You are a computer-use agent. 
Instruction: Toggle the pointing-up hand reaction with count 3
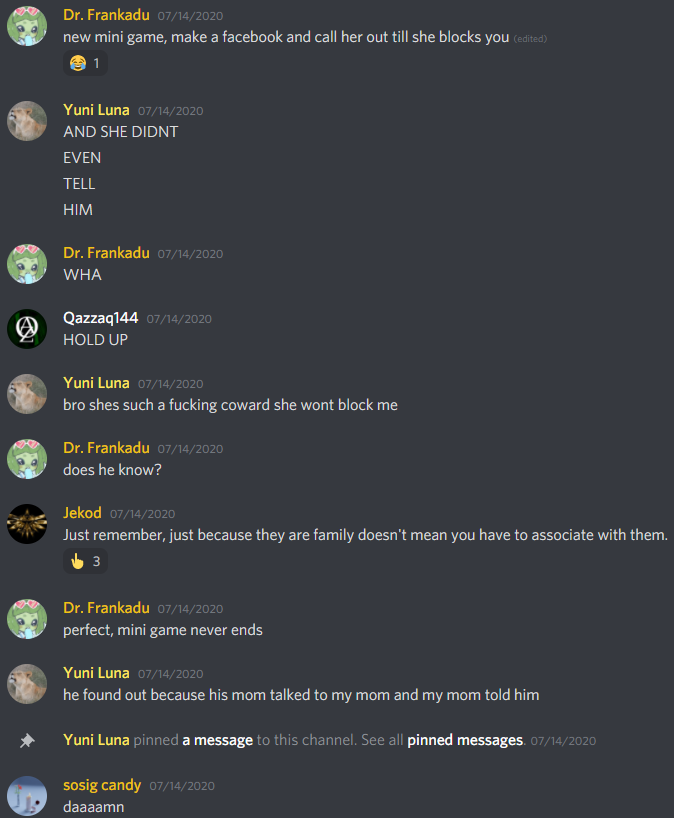point(85,561)
